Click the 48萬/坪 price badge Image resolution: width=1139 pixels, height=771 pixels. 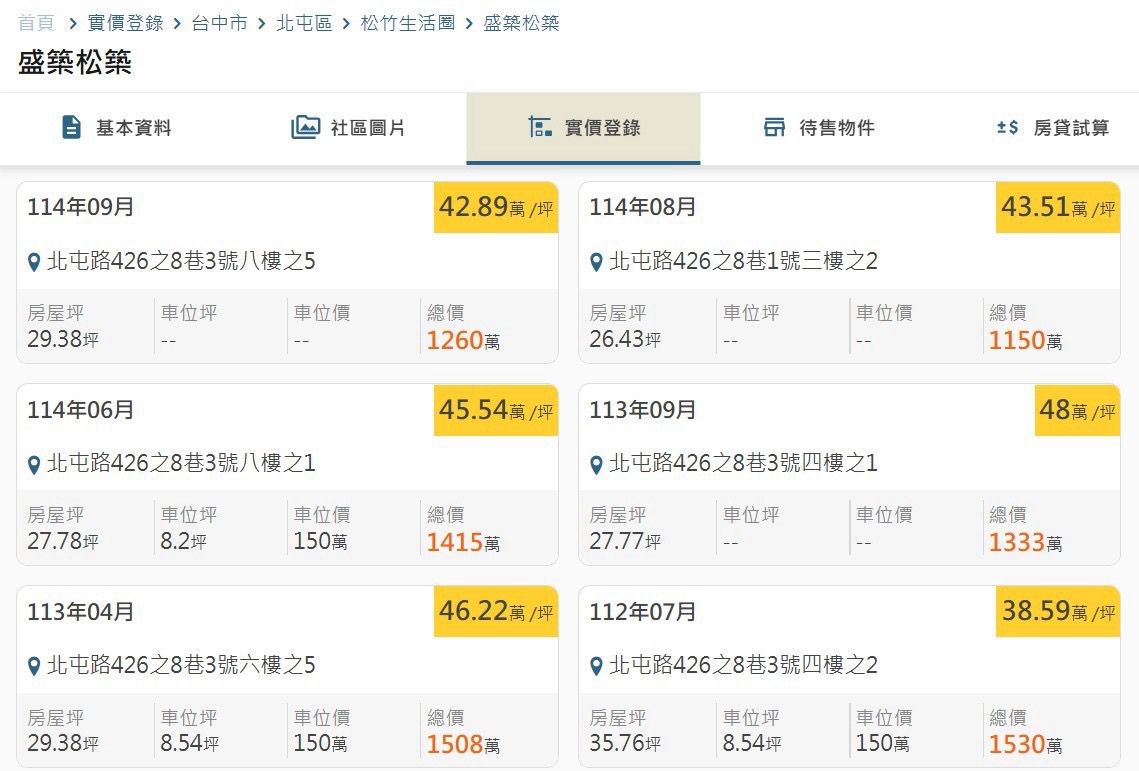click(1076, 410)
